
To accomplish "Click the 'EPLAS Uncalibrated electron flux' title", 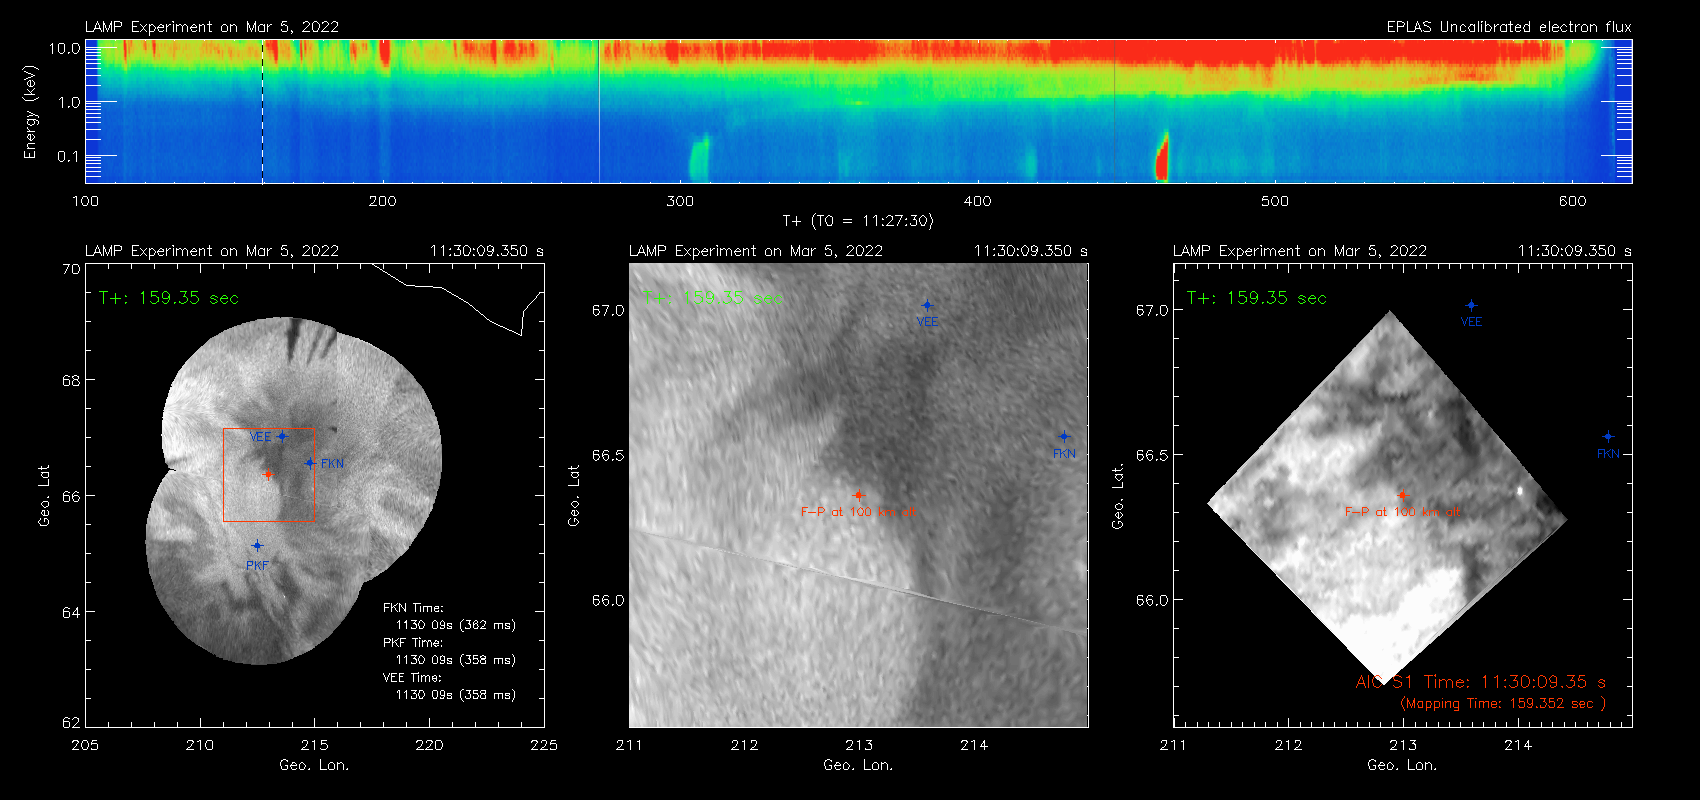I will 1509,27.
